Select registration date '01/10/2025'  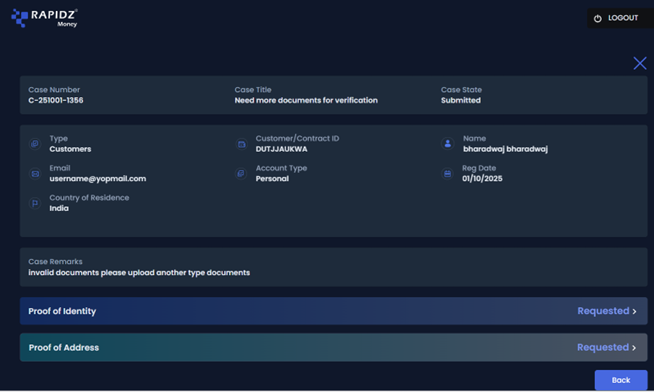click(x=482, y=178)
